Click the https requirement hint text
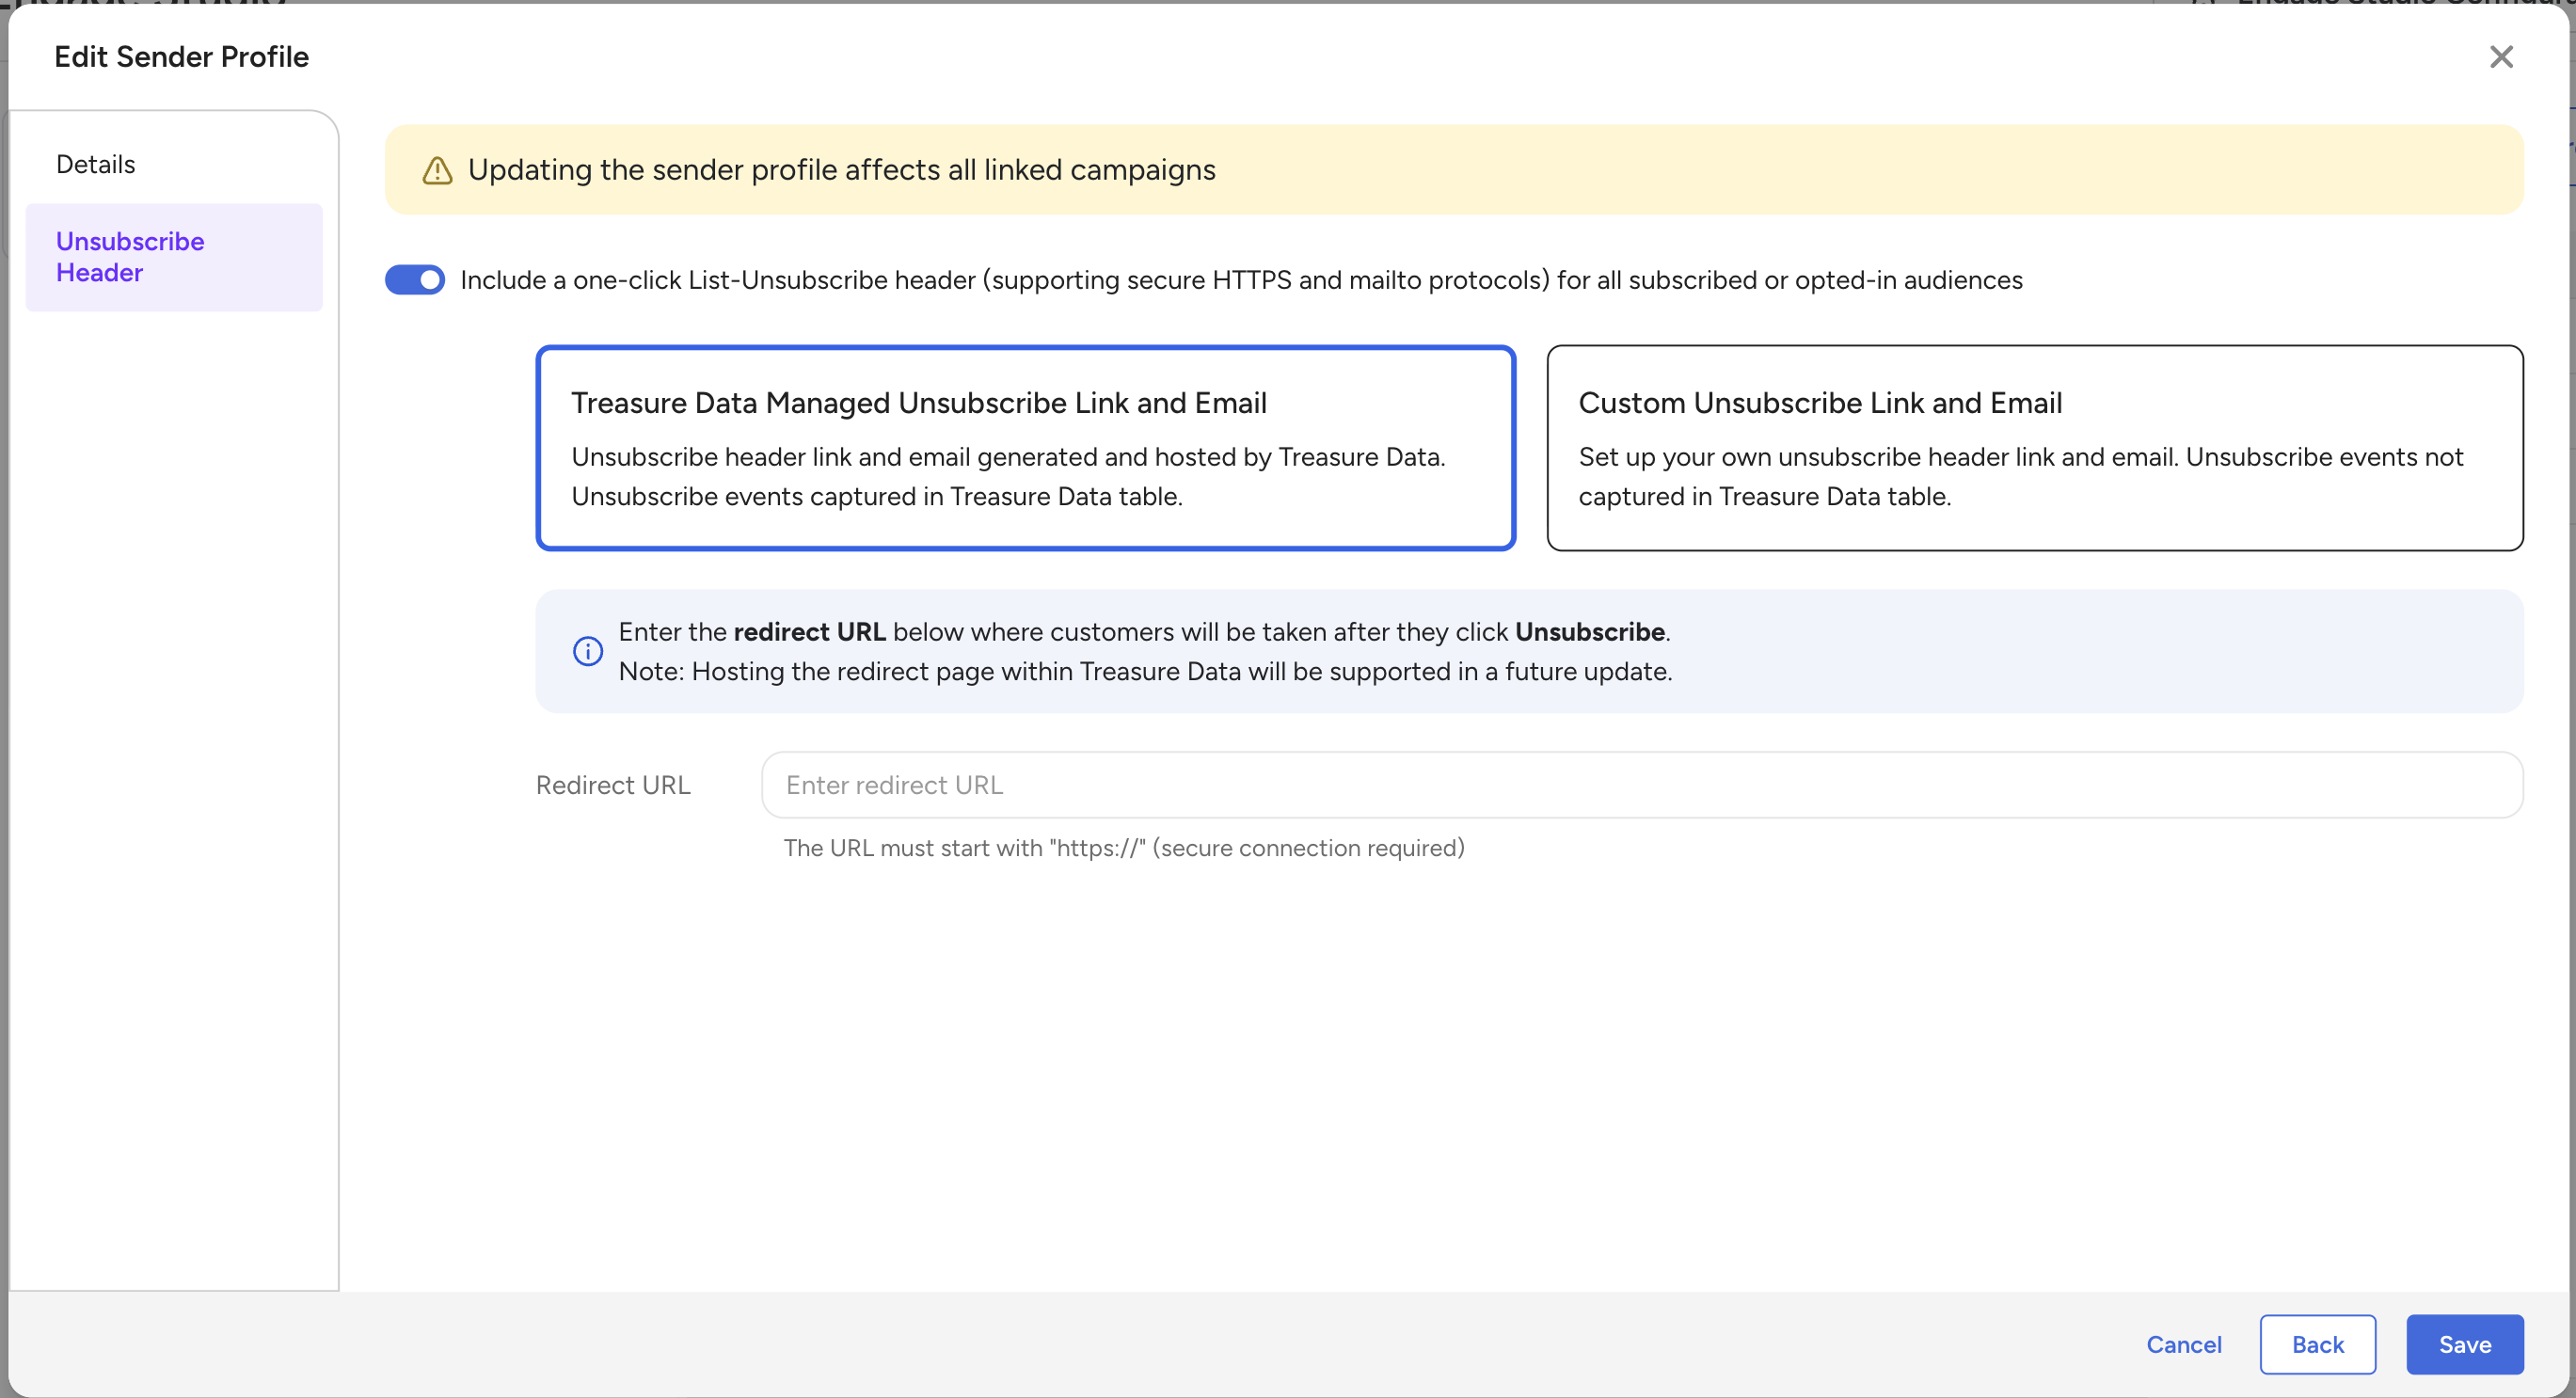The width and height of the screenshot is (2576, 1398). (x=1123, y=848)
